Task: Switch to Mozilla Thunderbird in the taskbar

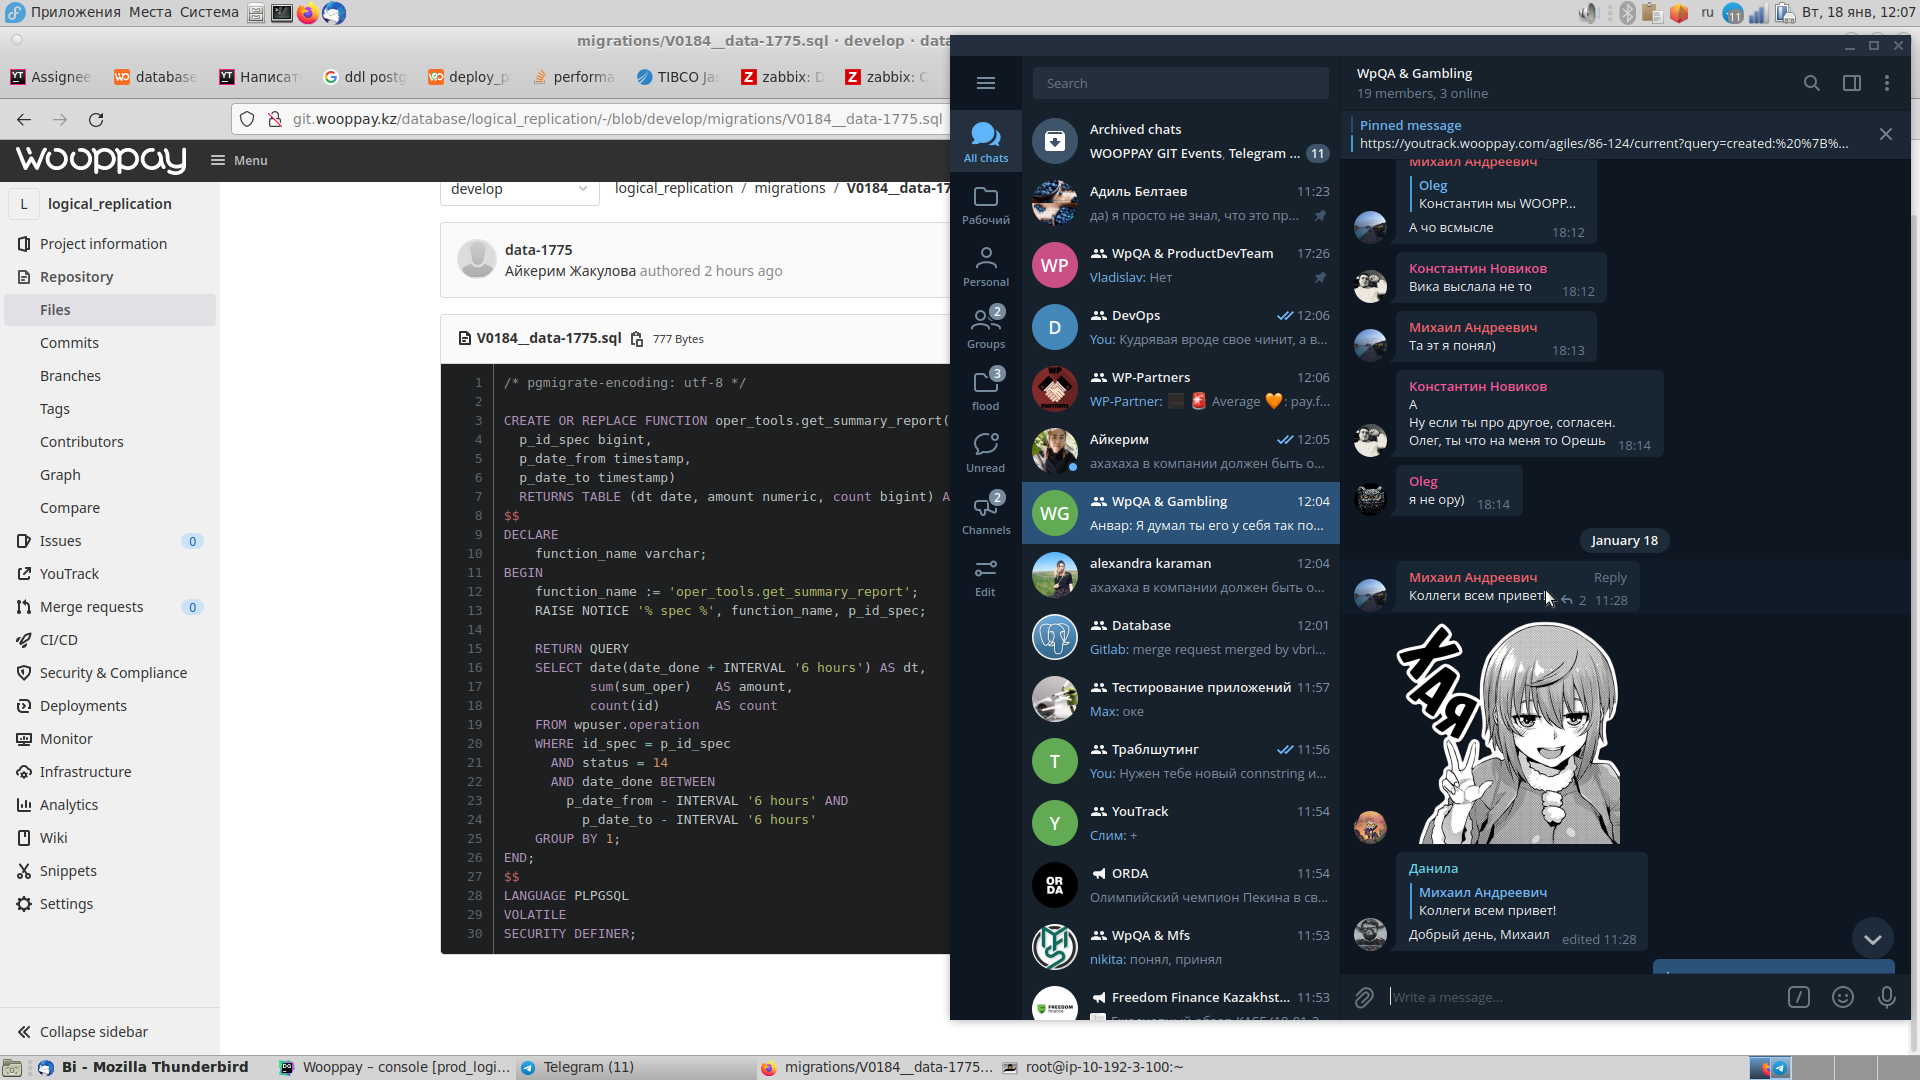Action: [x=143, y=1067]
